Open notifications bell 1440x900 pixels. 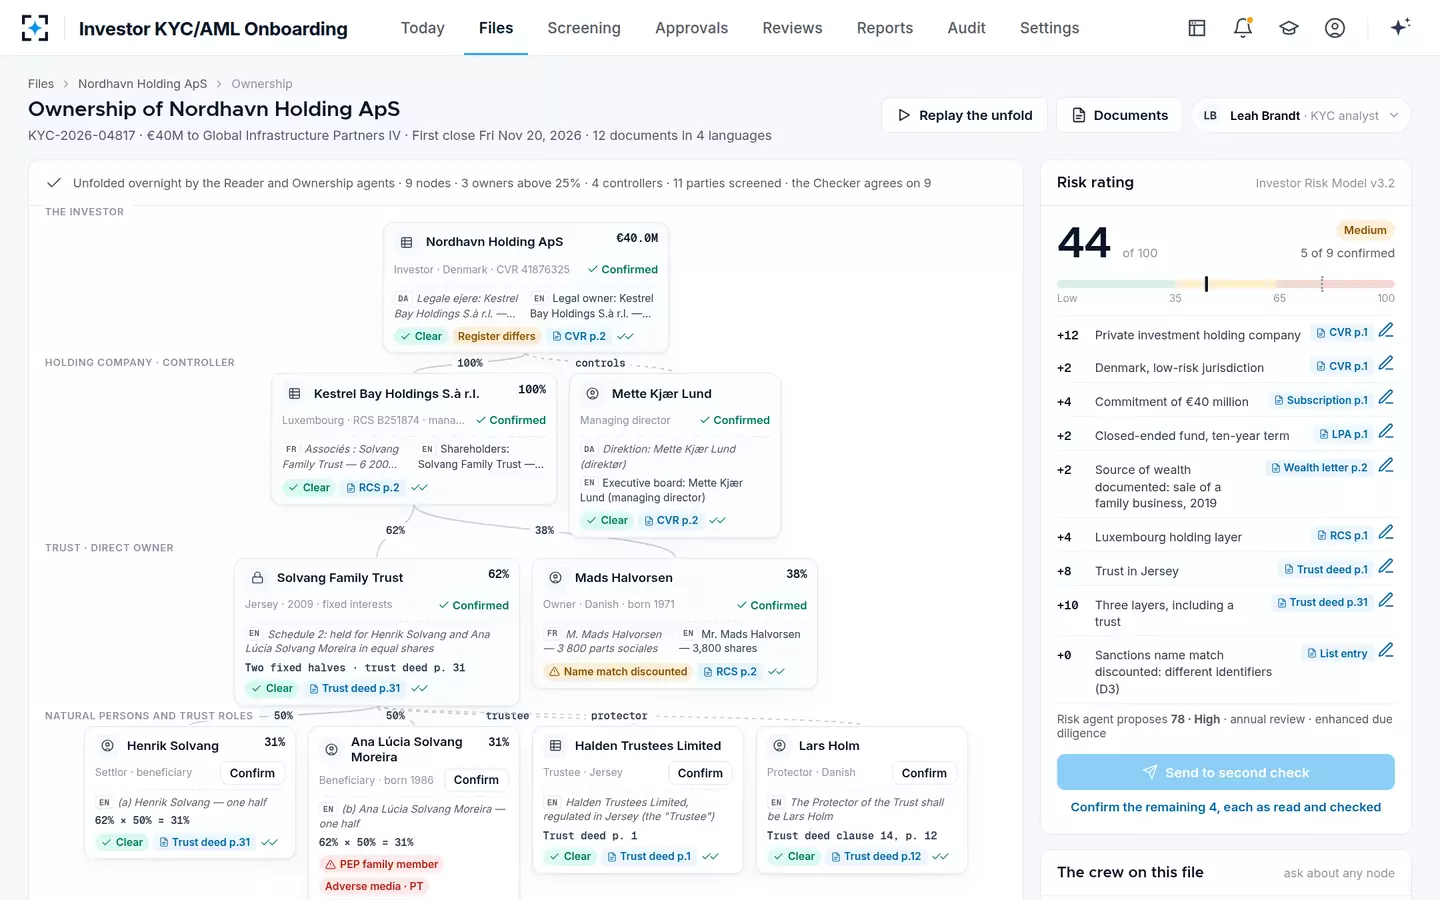pos(1243,28)
